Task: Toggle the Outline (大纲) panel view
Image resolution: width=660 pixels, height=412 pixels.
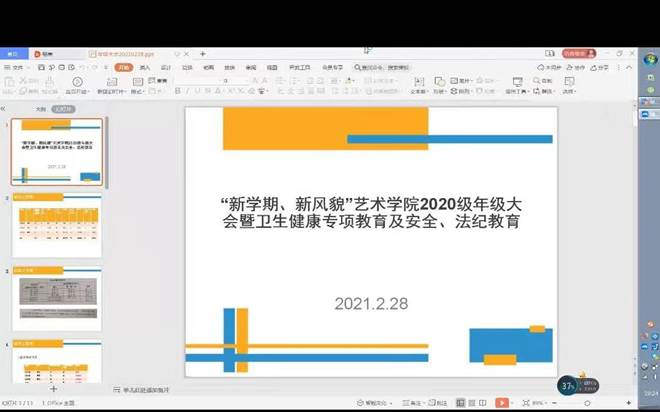Action: 41,108
